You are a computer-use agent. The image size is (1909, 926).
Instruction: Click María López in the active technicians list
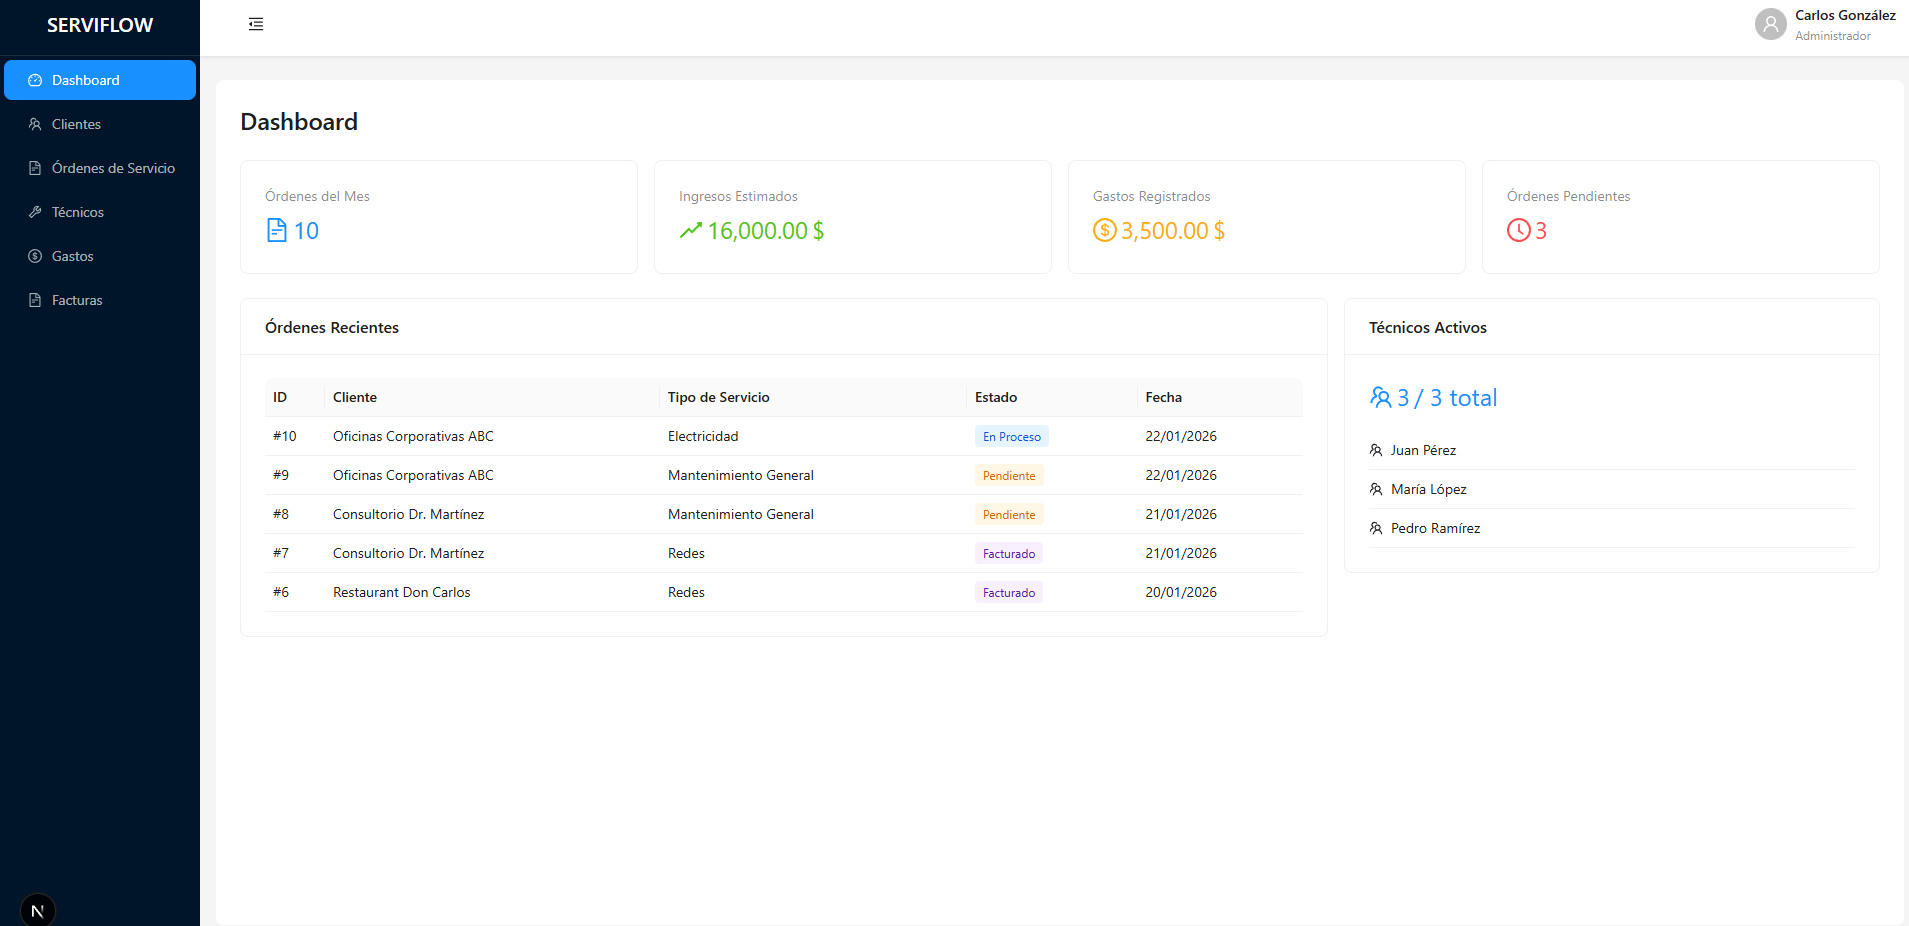[x=1428, y=489]
